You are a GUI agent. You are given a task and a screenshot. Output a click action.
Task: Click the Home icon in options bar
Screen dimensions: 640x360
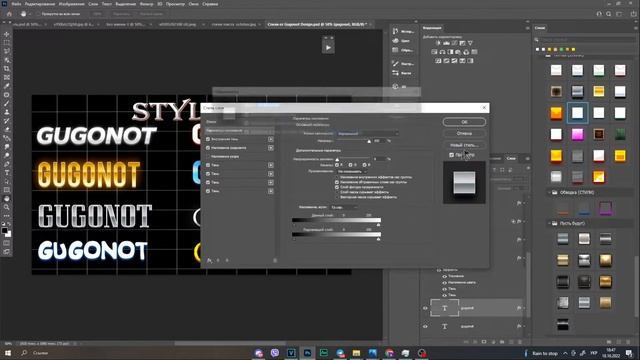click(9, 14)
